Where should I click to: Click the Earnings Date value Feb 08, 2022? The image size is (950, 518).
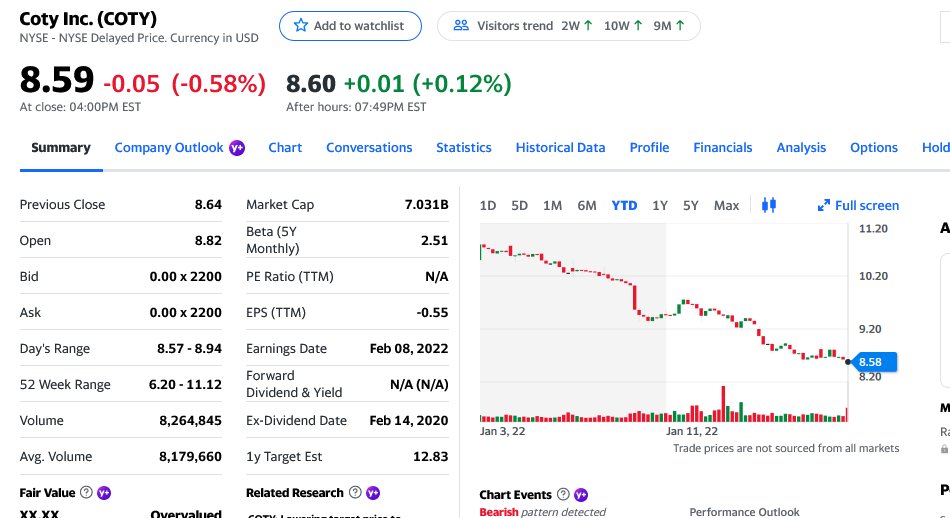coord(409,349)
